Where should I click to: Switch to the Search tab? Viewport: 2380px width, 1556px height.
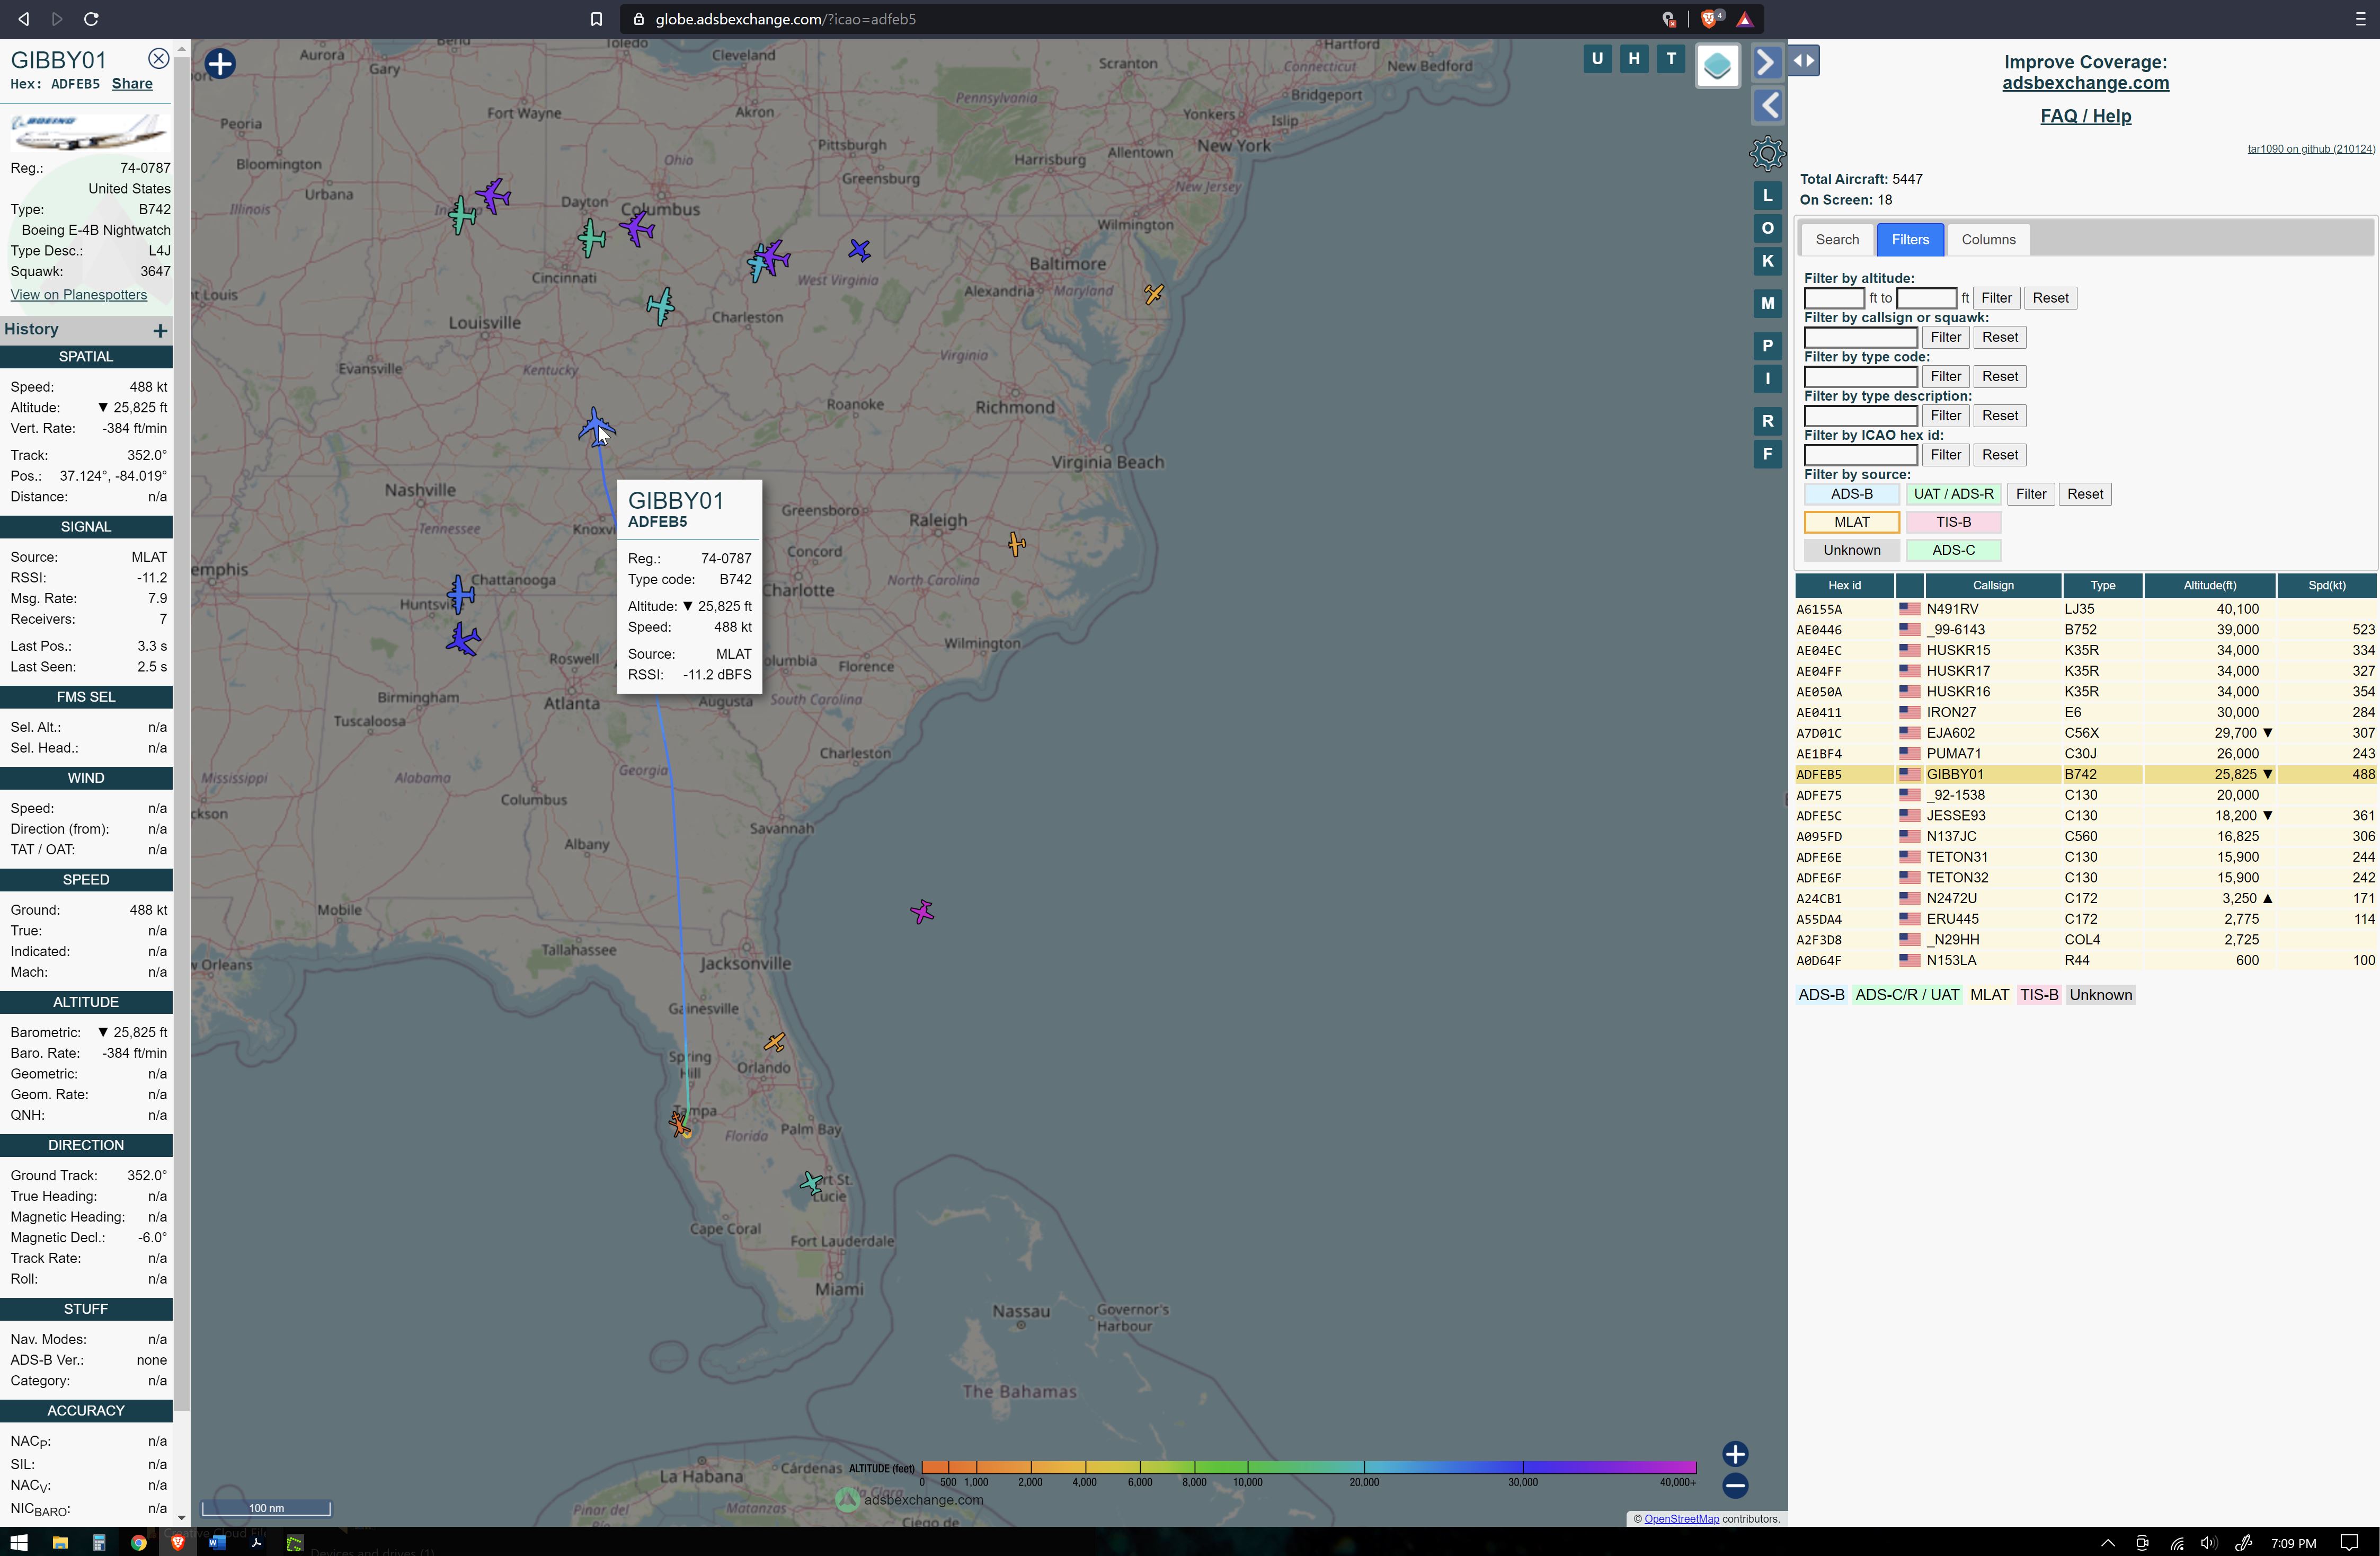(1837, 240)
